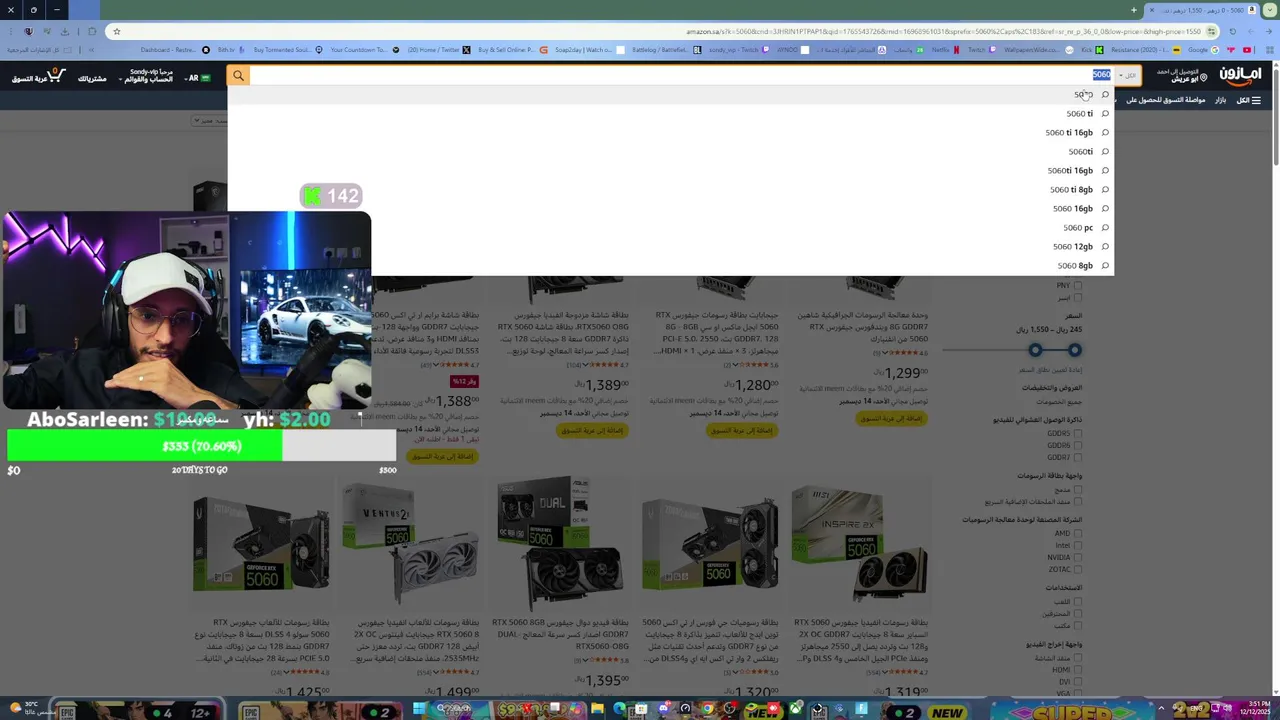
Task: Click the browser bookmark star icon
Action: [116, 31]
